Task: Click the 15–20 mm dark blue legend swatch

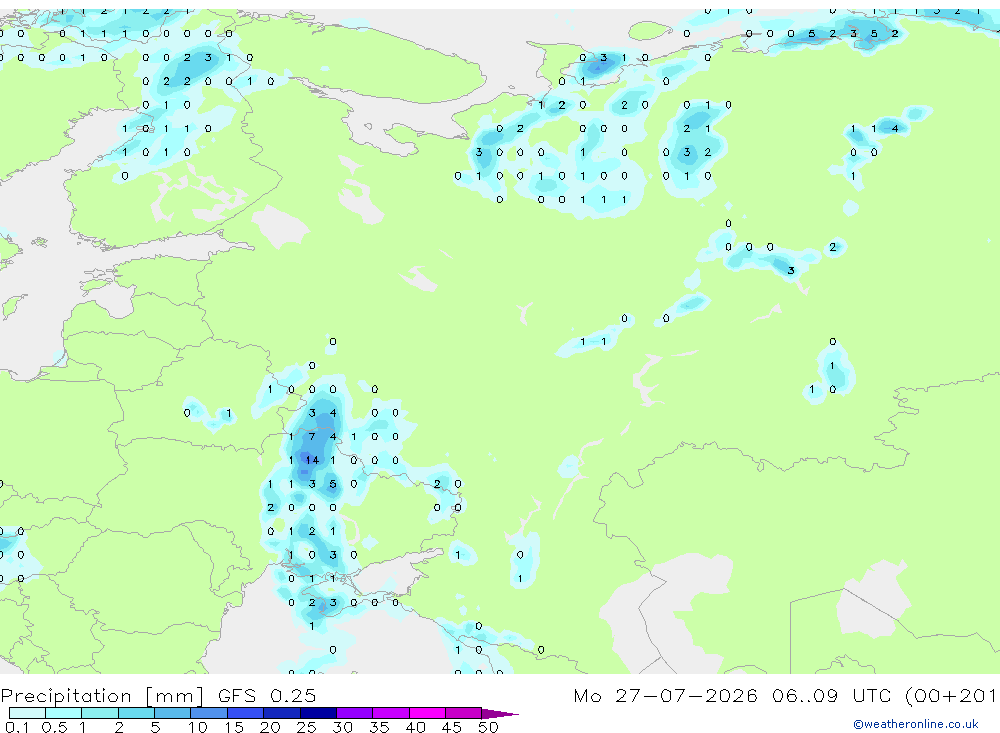Action: [x=245, y=713]
